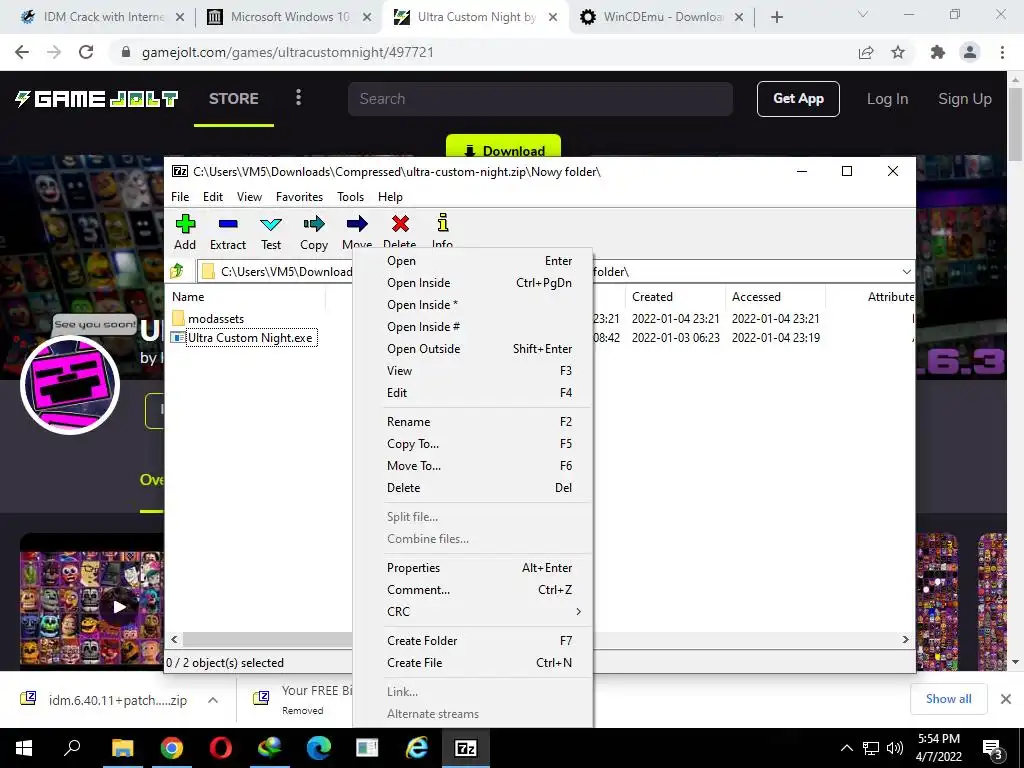Bookmark this page with star icon

898,52
